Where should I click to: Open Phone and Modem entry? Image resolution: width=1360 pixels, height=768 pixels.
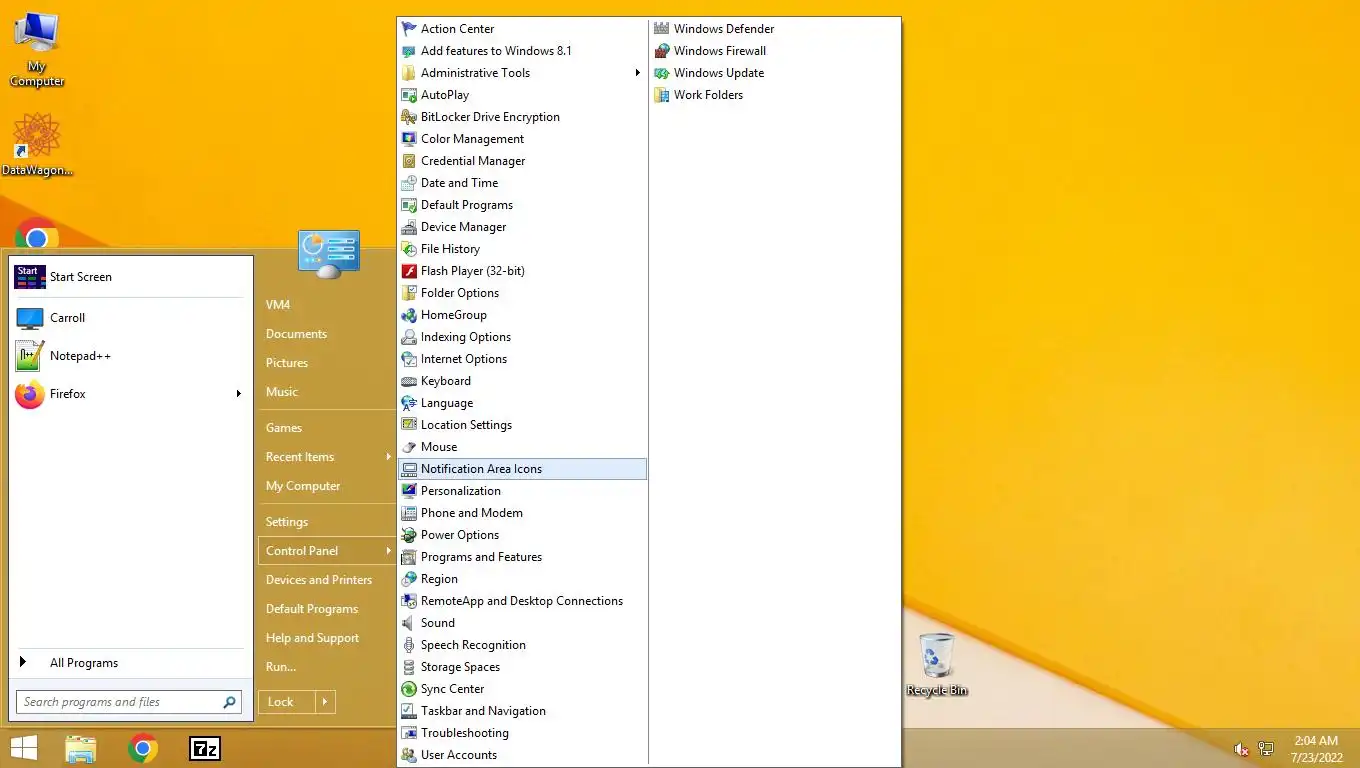(x=522, y=513)
